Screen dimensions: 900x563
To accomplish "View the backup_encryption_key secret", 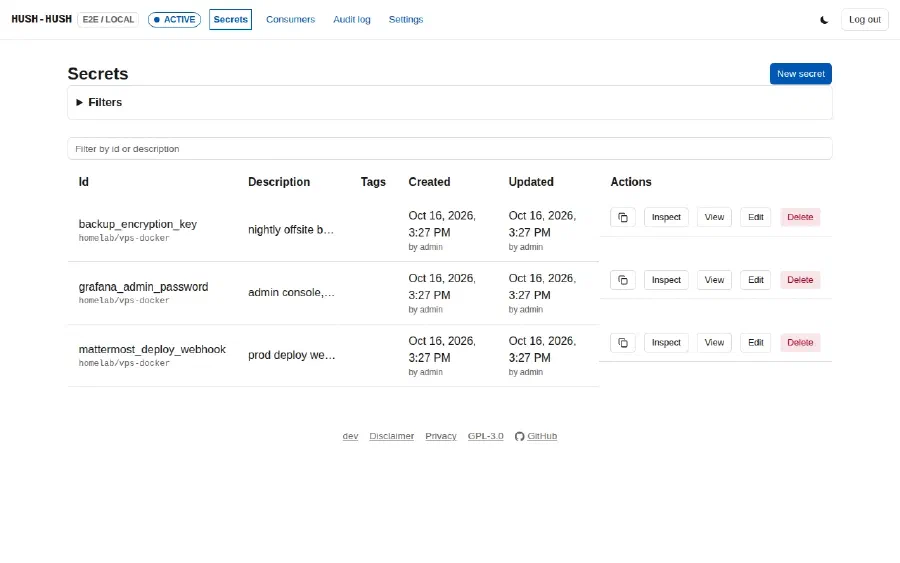I will tap(714, 218).
